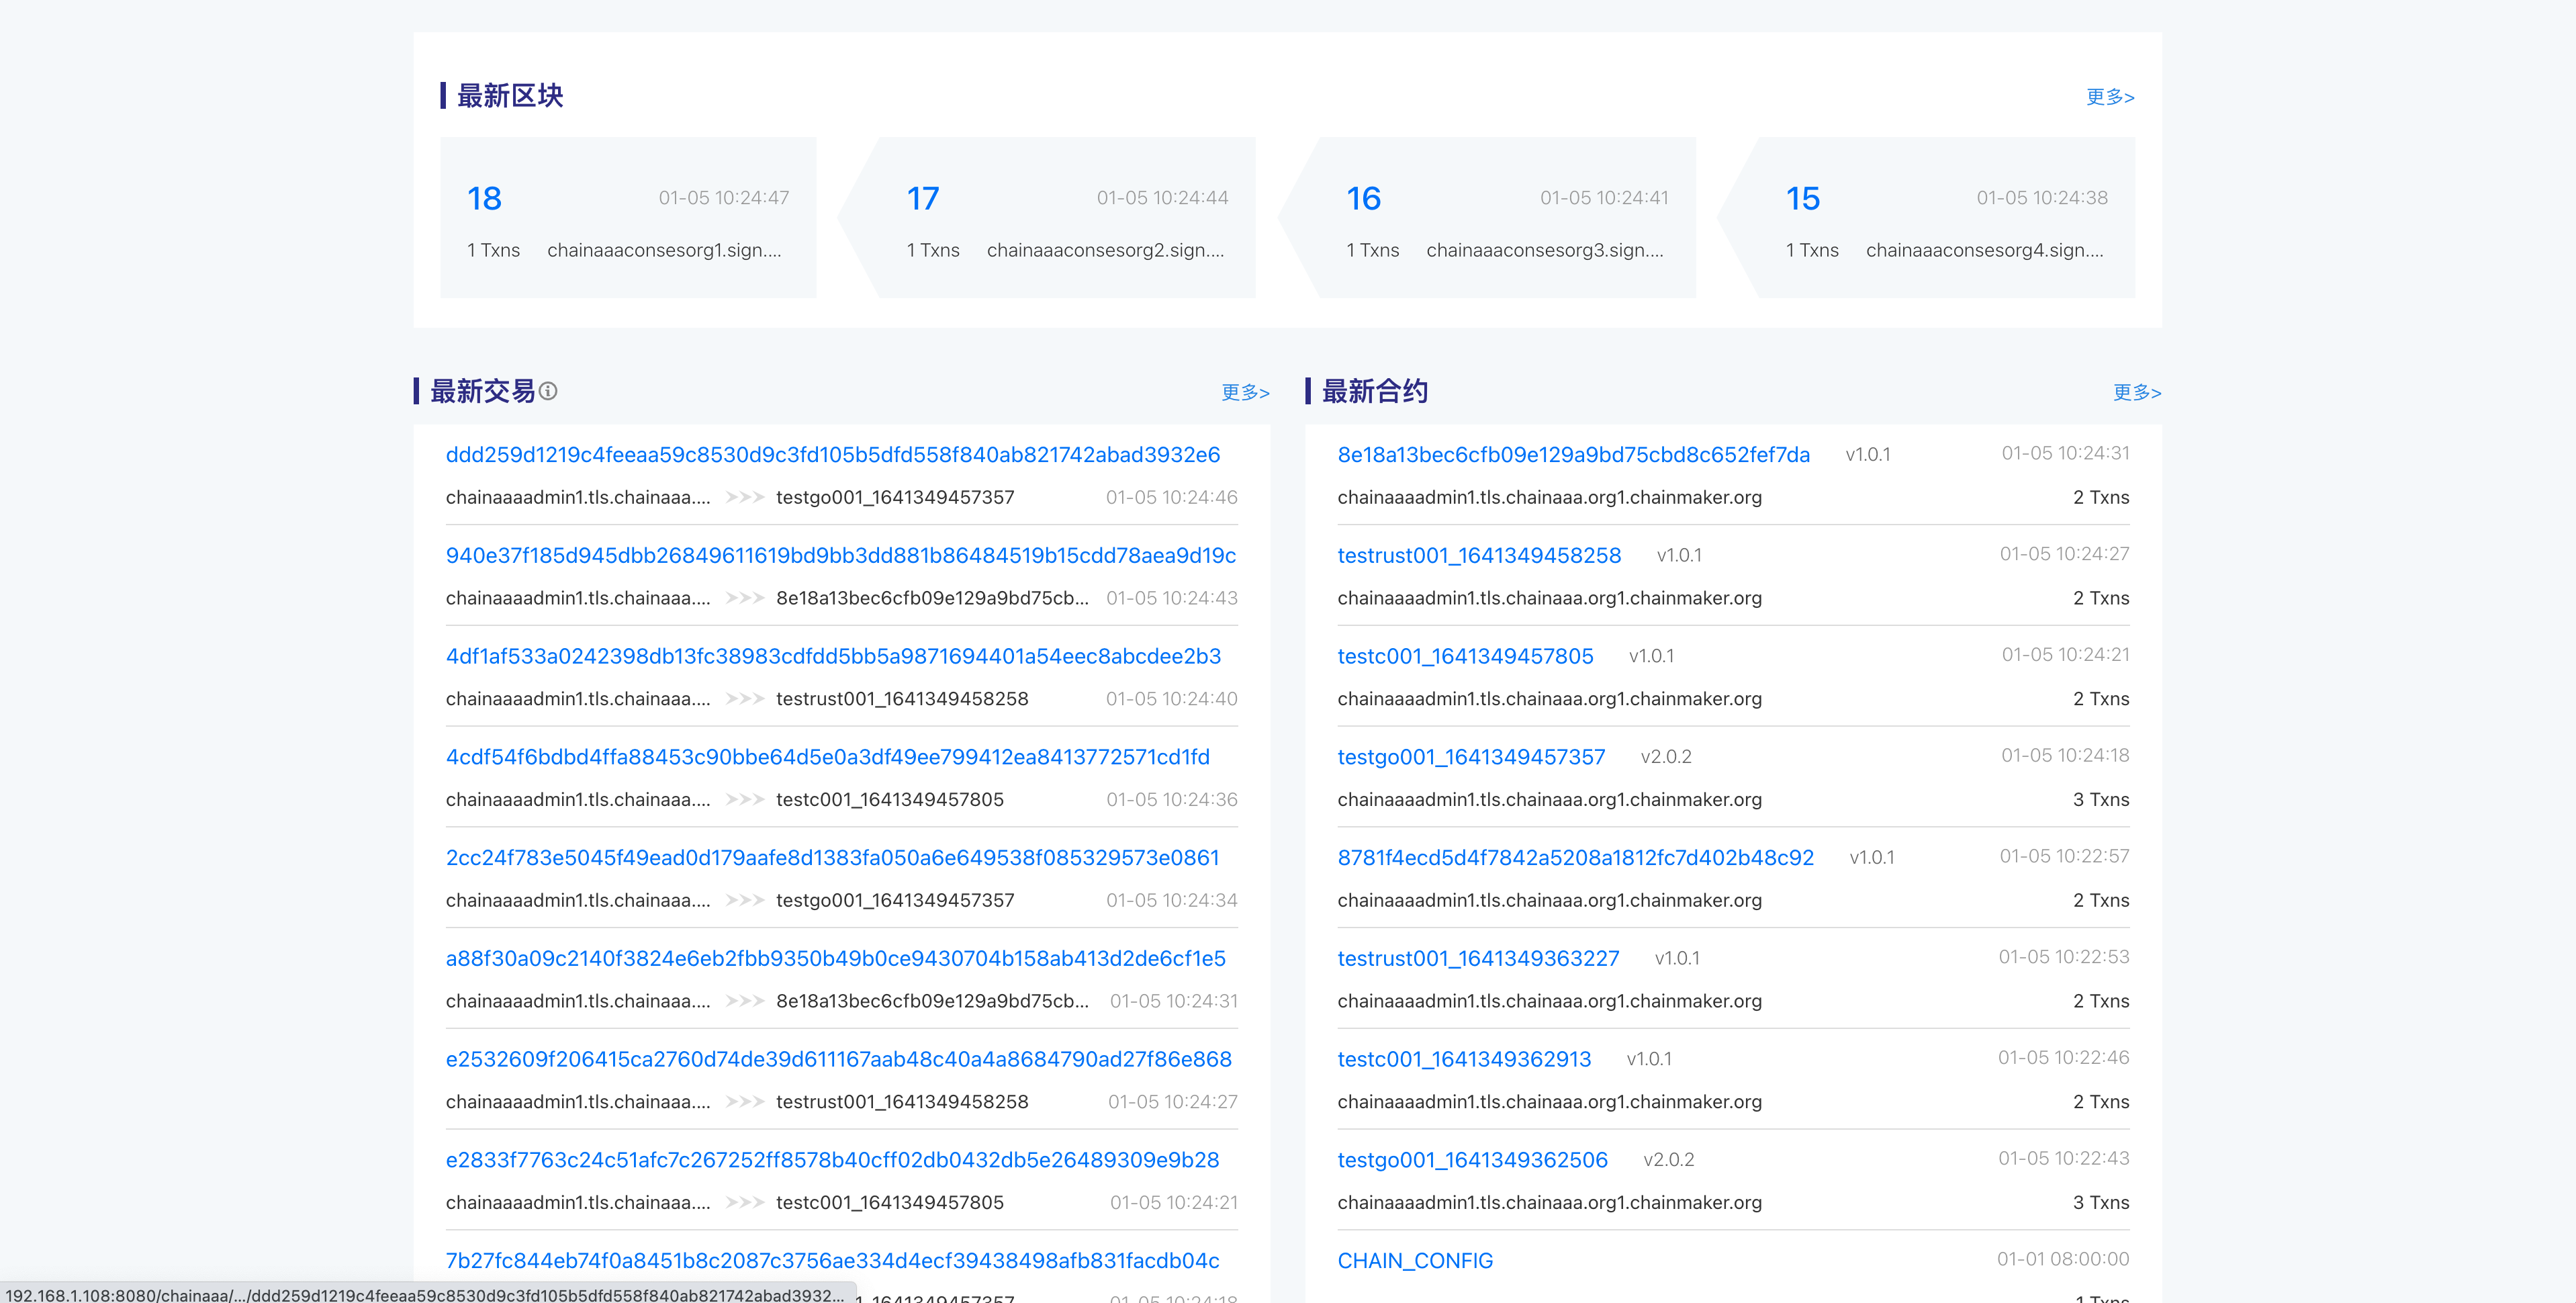The image size is (2576, 1303).
Task: Open transaction ddd259d1219c4feeaa59c8530d9c3fd1...
Action: point(833,455)
